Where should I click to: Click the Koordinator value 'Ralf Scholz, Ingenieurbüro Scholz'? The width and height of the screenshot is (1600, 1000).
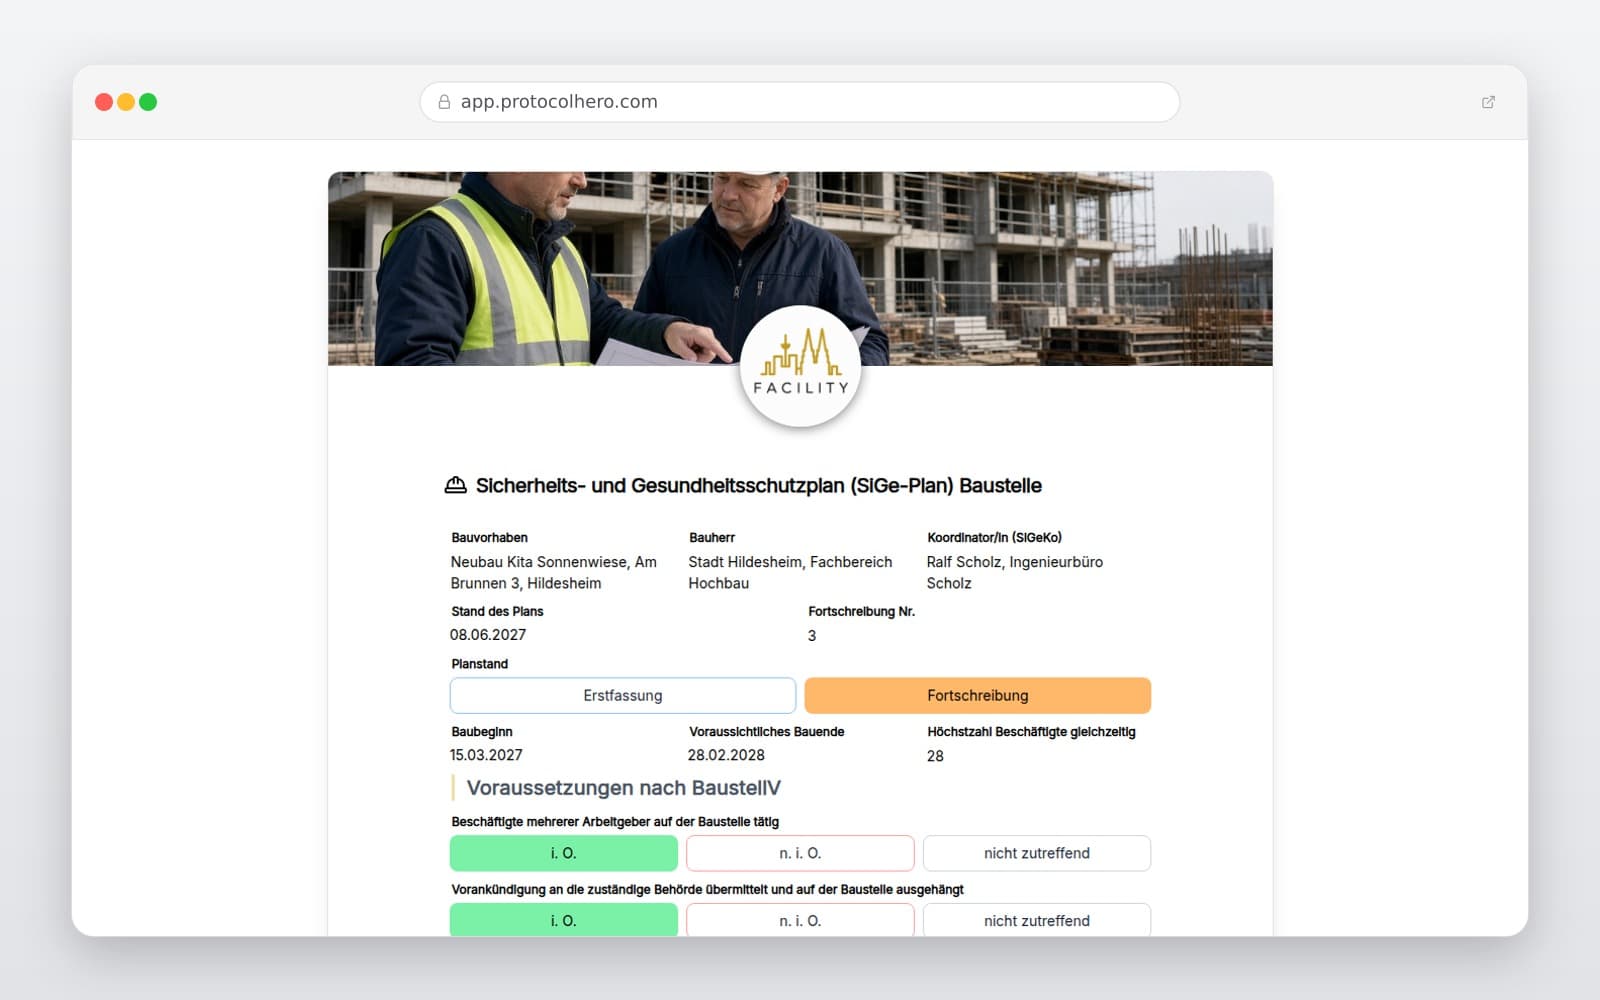1015,572
